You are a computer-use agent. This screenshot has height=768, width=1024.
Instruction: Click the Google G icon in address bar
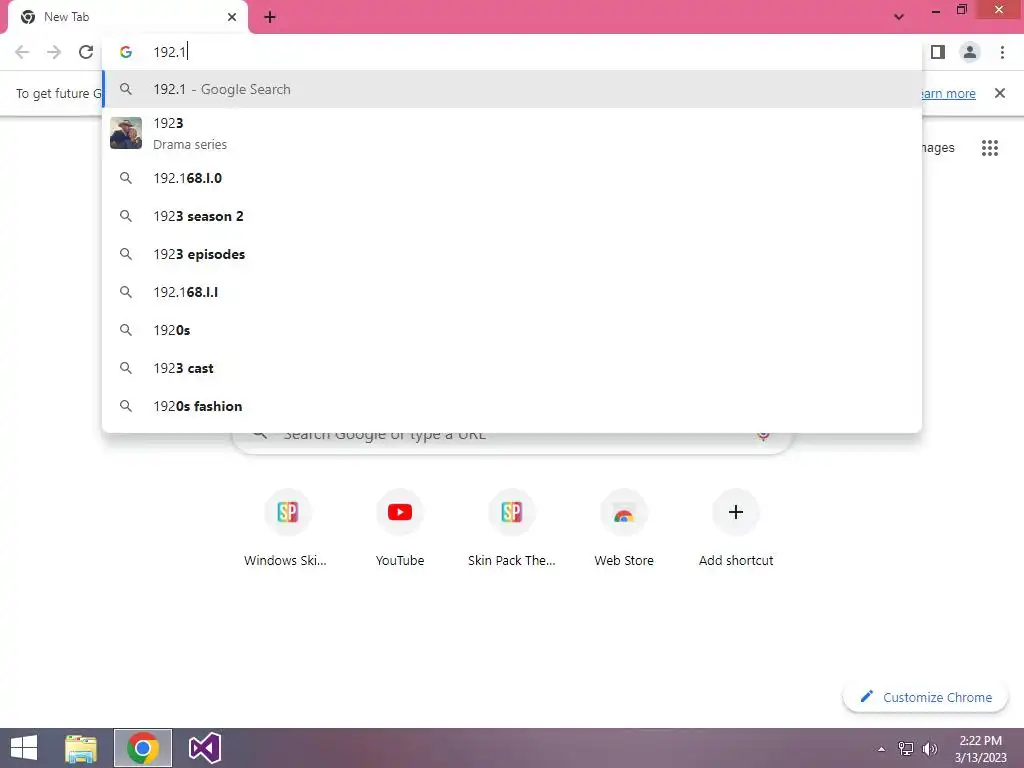126,52
